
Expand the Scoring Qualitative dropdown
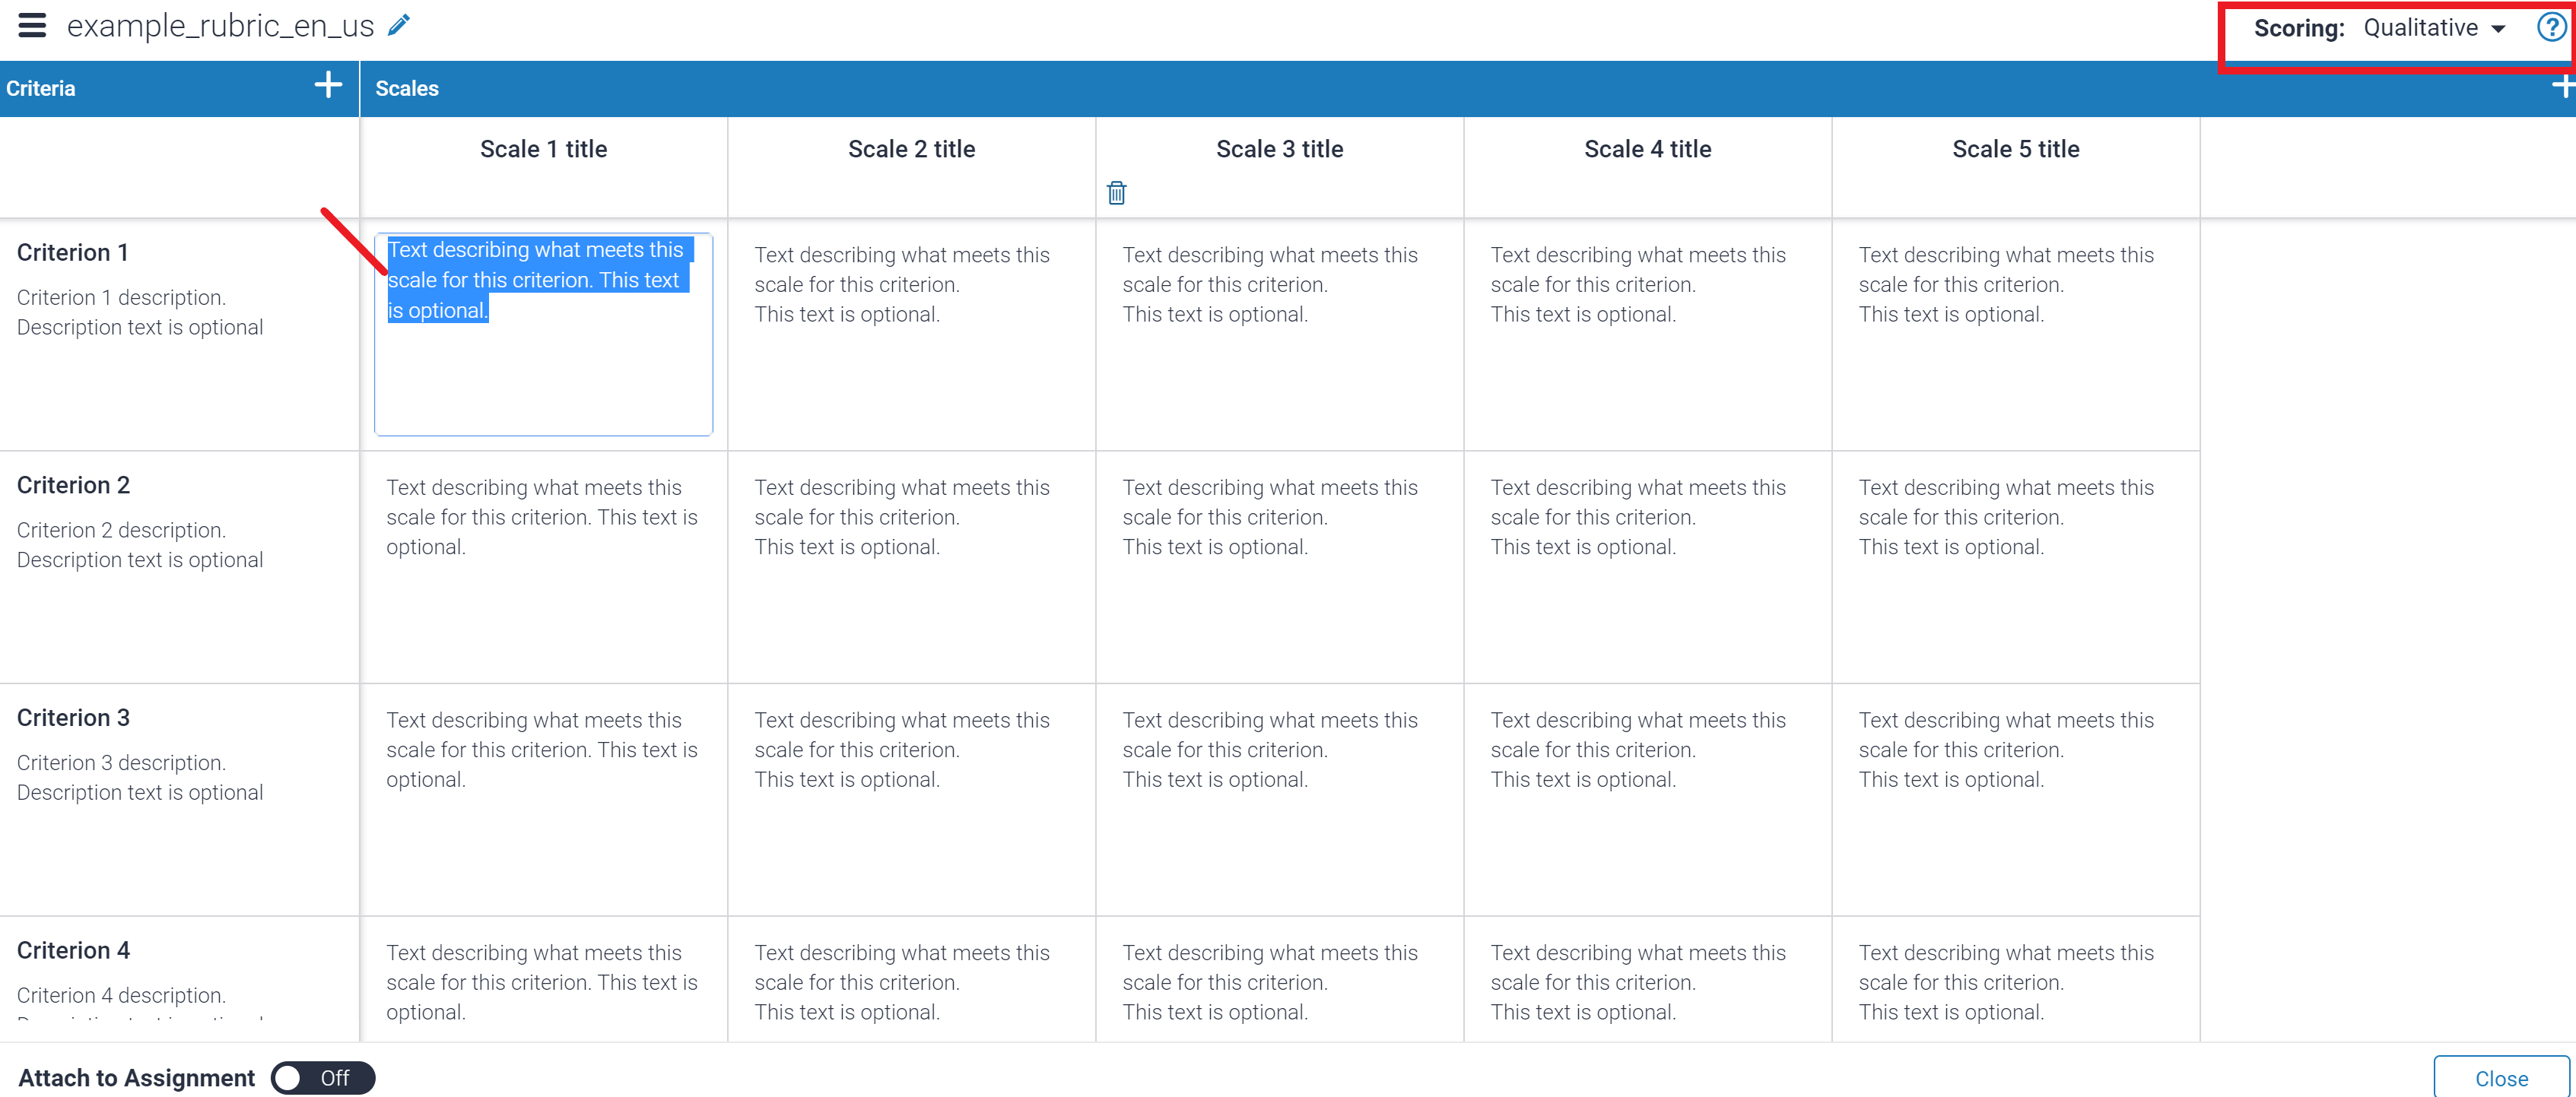tap(2435, 28)
